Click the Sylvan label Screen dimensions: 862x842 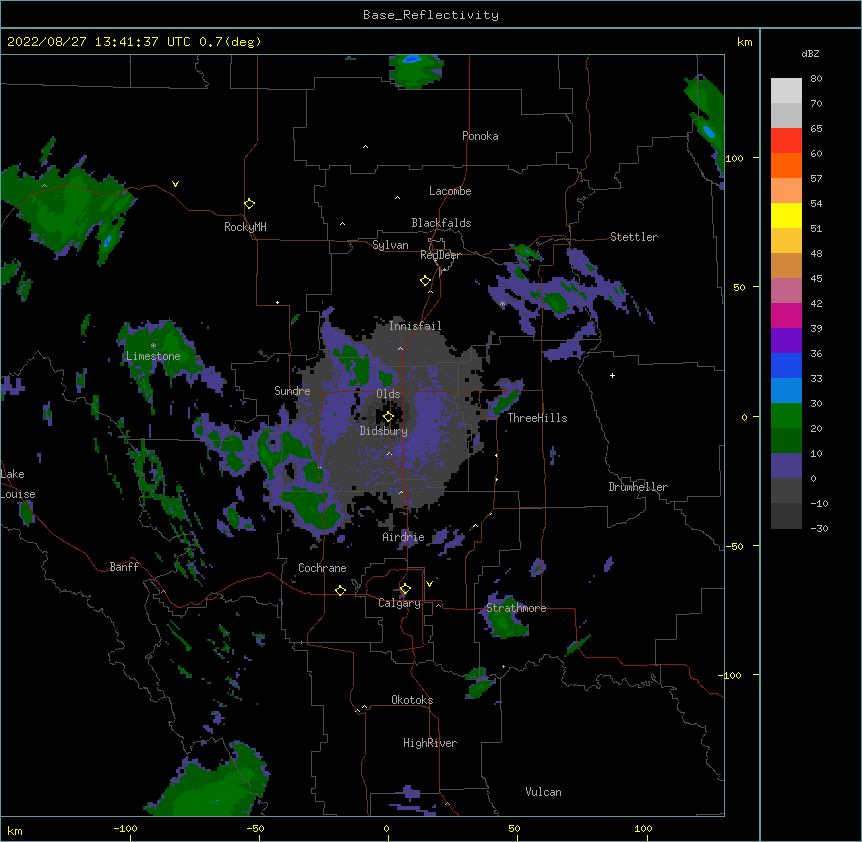(390, 245)
